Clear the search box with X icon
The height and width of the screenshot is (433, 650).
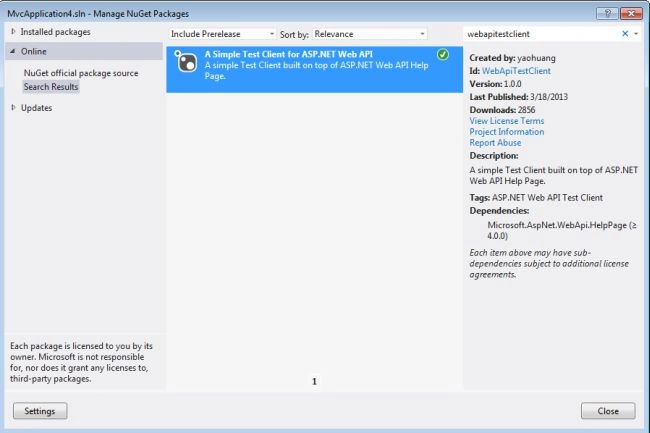click(x=625, y=34)
